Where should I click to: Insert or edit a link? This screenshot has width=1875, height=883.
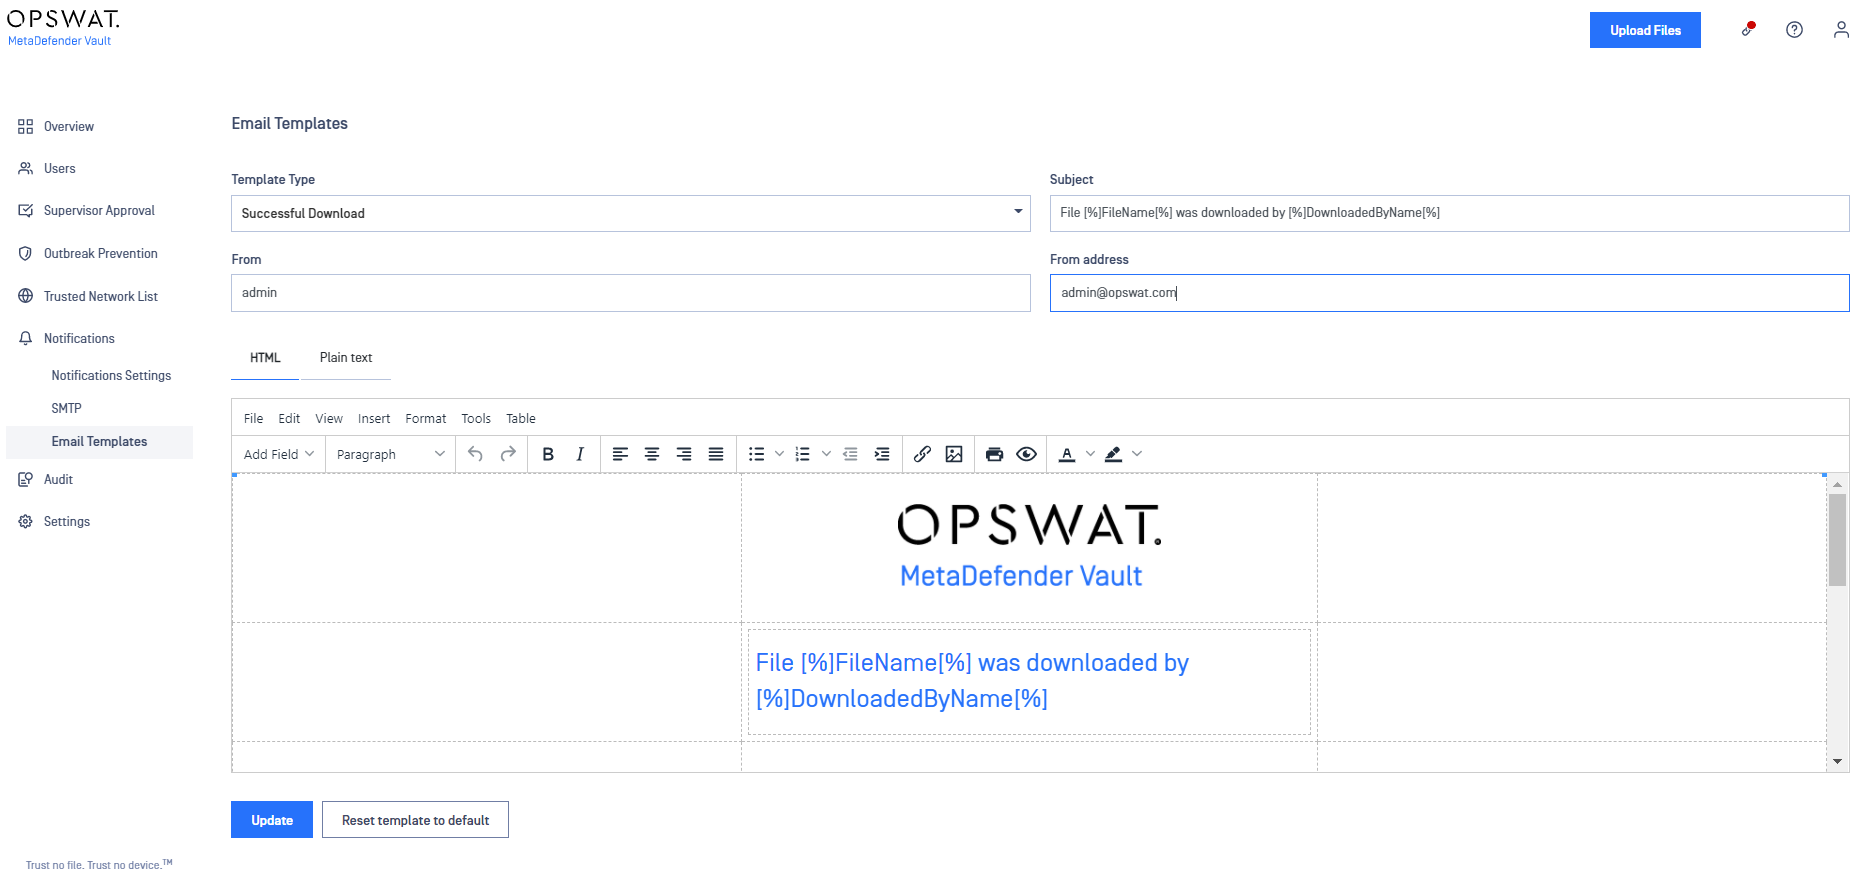coord(922,454)
